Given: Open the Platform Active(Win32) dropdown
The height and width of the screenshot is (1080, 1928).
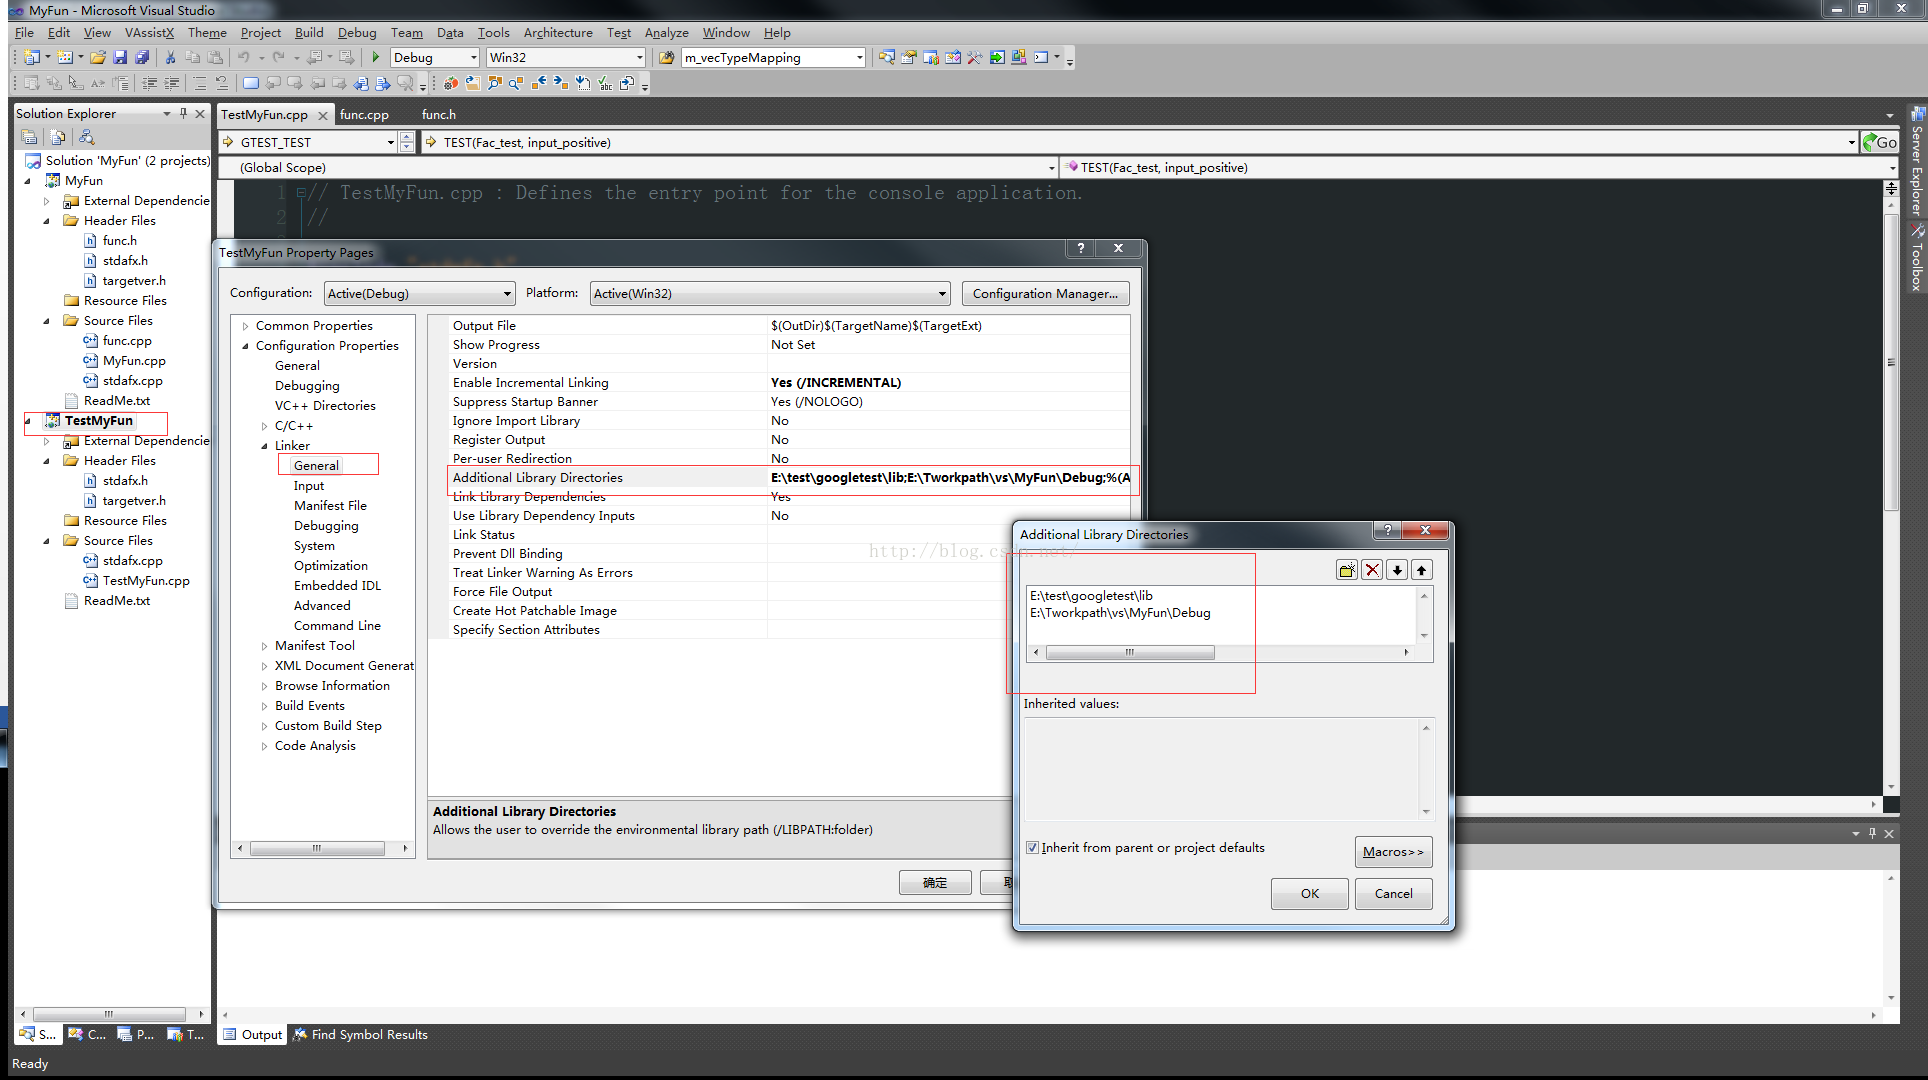Looking at the screenshot, I should (770, 293).
